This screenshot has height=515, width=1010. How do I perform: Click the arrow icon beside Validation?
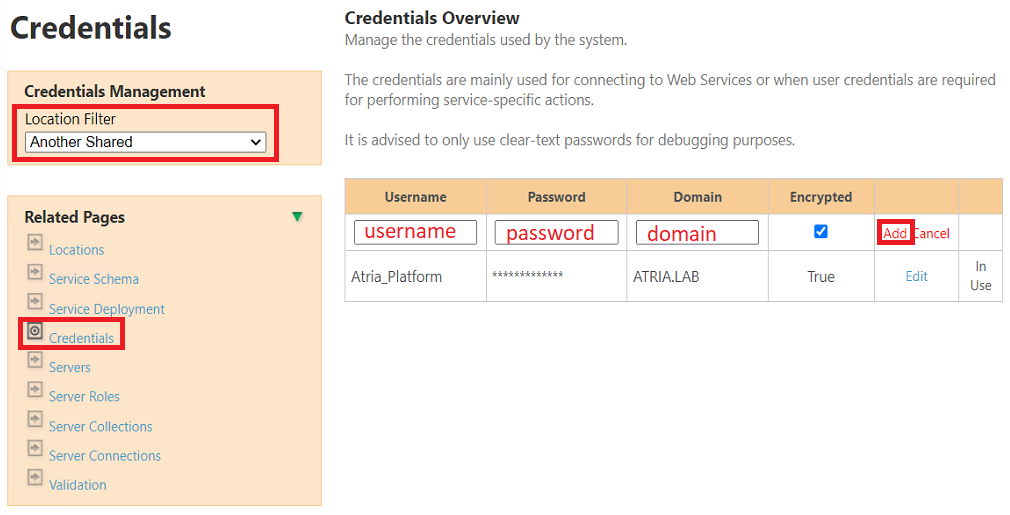tap(35, 478)
